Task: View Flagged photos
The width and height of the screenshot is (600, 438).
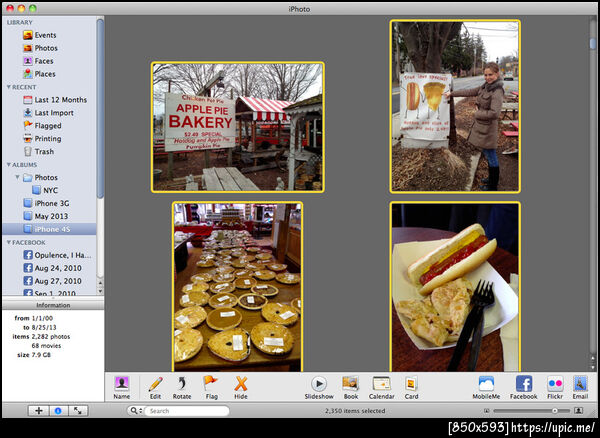Action: 42,126
